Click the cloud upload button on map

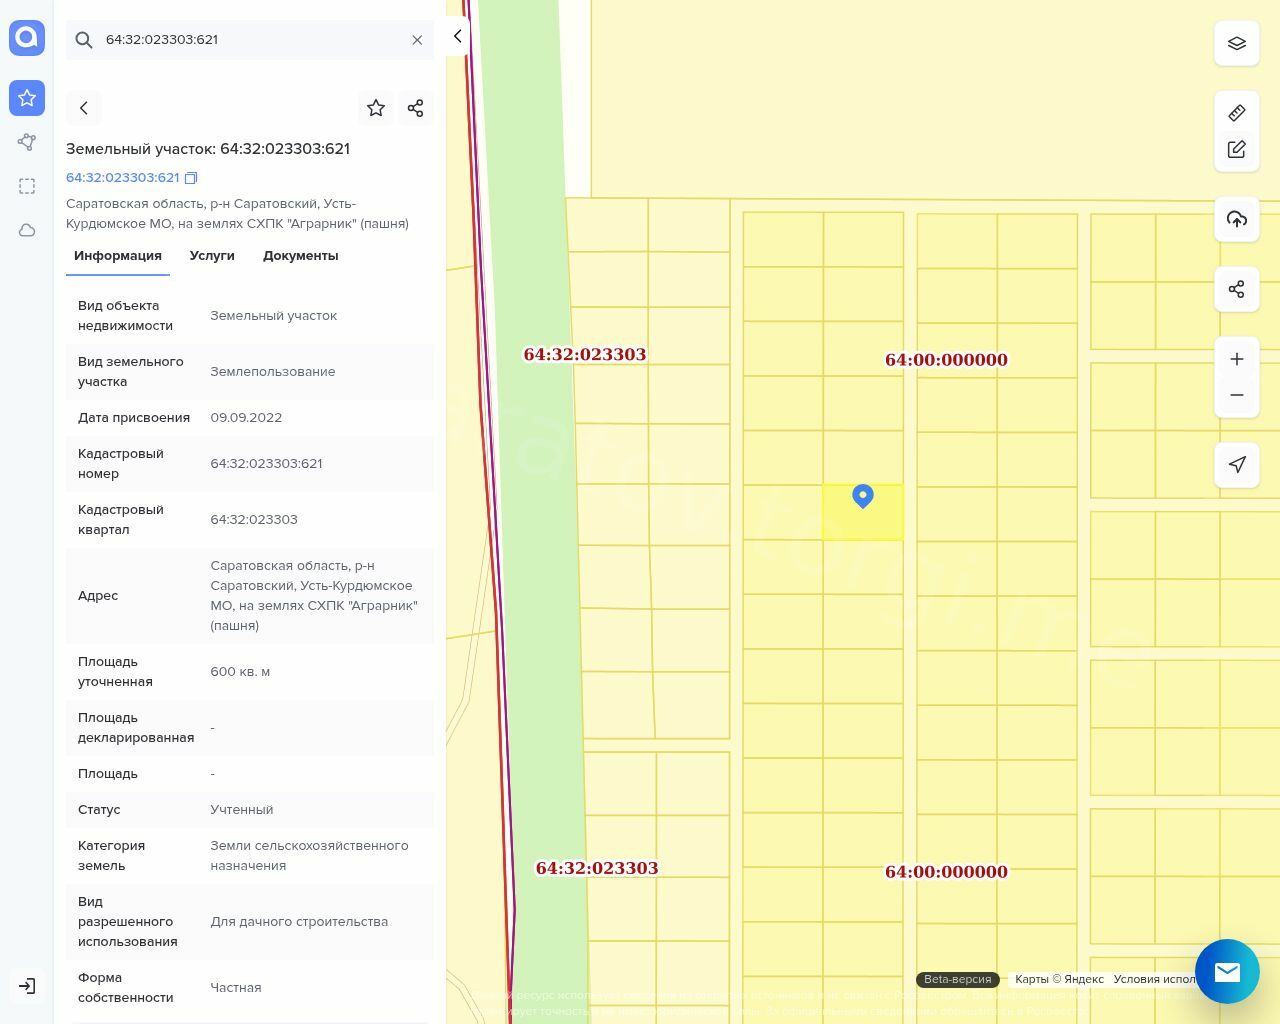pyautogui.click(x=1236, y=219)
